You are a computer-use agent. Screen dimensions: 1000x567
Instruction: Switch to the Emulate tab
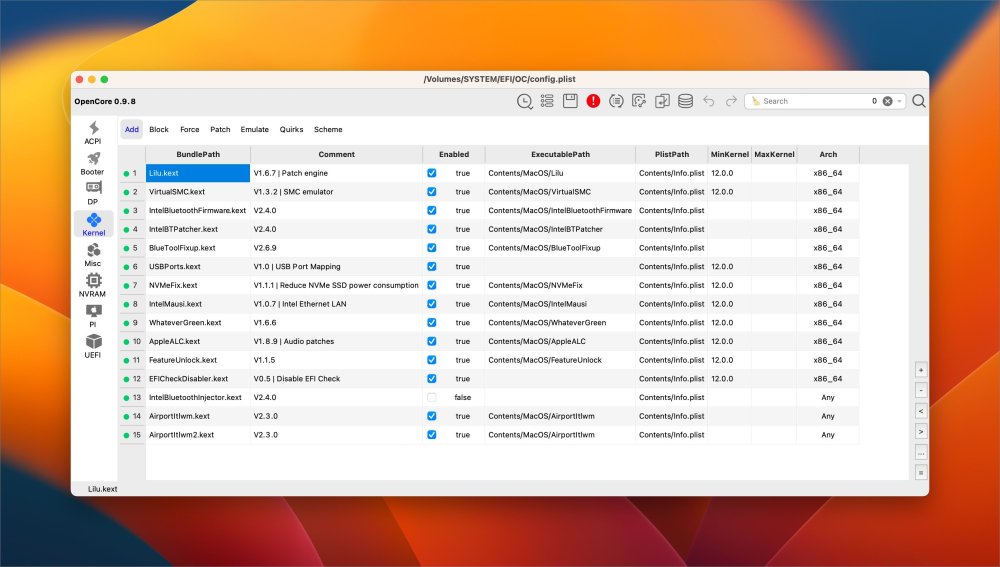pyautogui.click(x=254, y=129)
